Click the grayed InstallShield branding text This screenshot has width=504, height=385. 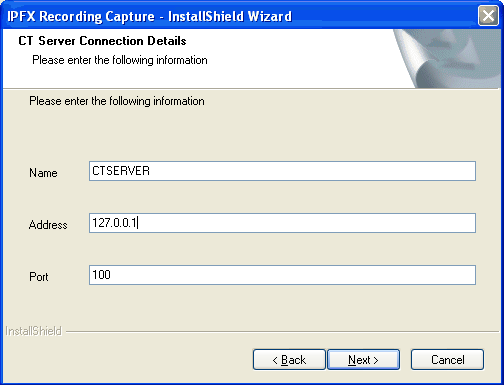click(33, 331)
